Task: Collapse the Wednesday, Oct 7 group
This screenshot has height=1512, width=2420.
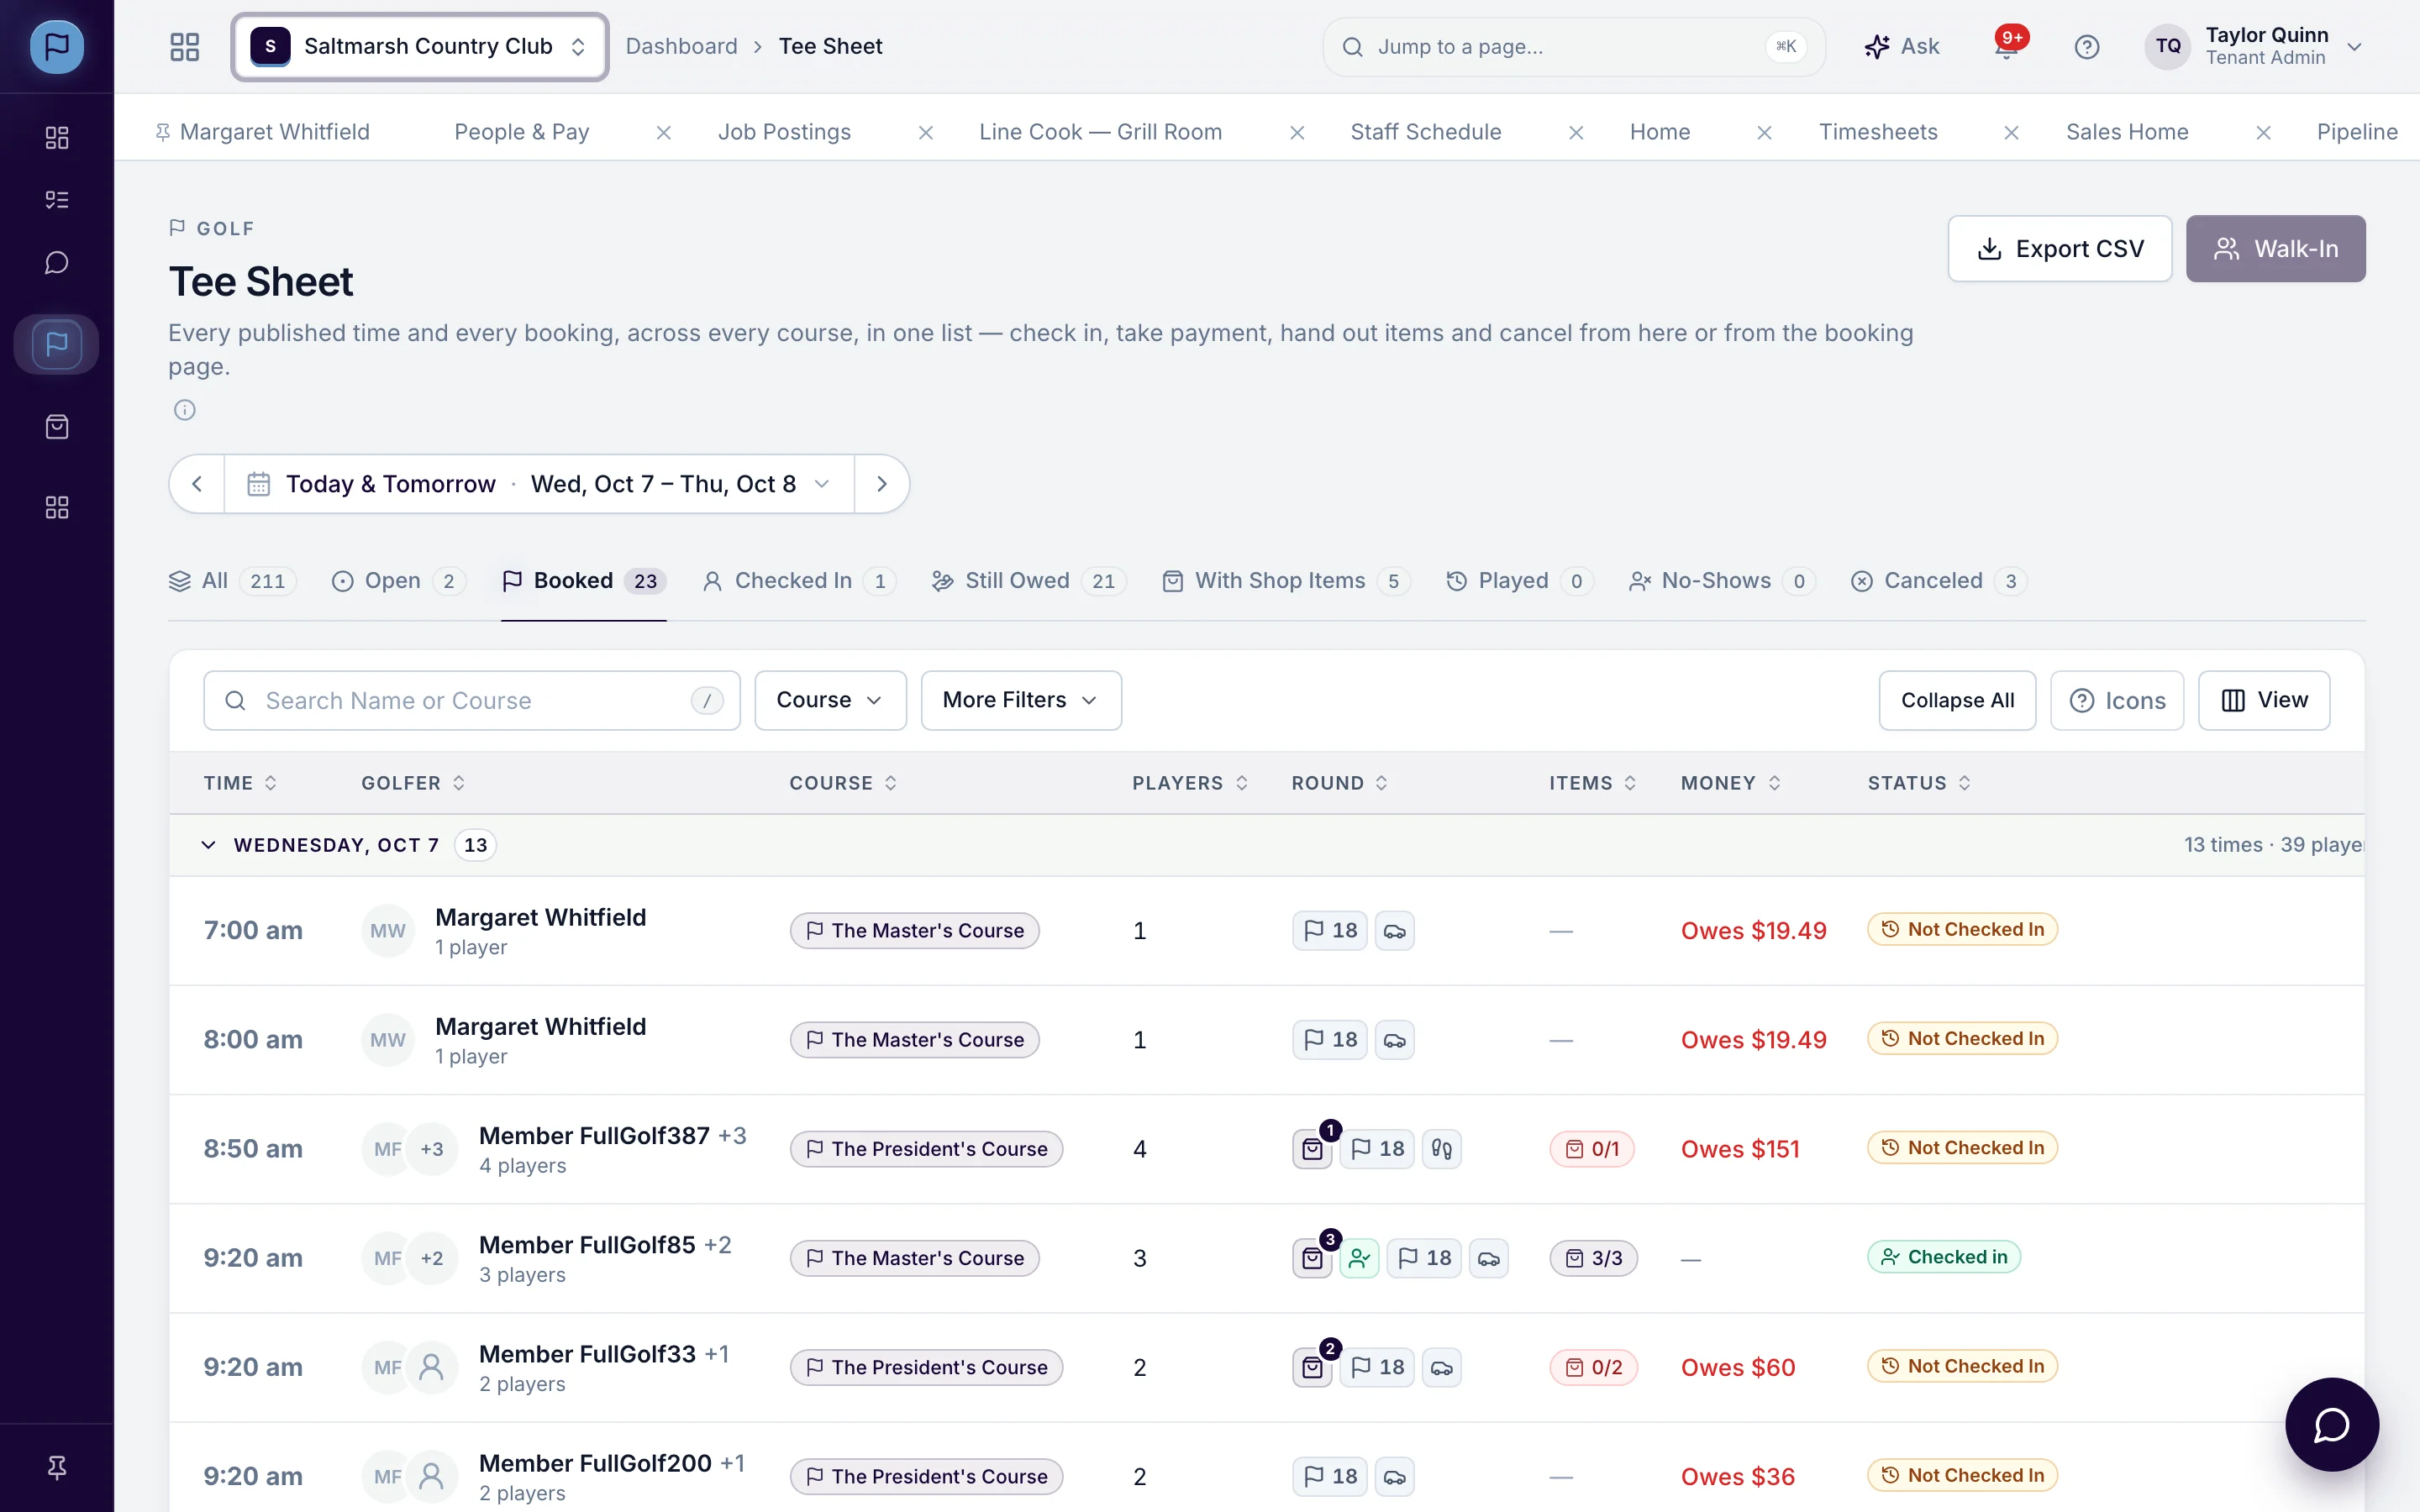Action: click(208, 845)
